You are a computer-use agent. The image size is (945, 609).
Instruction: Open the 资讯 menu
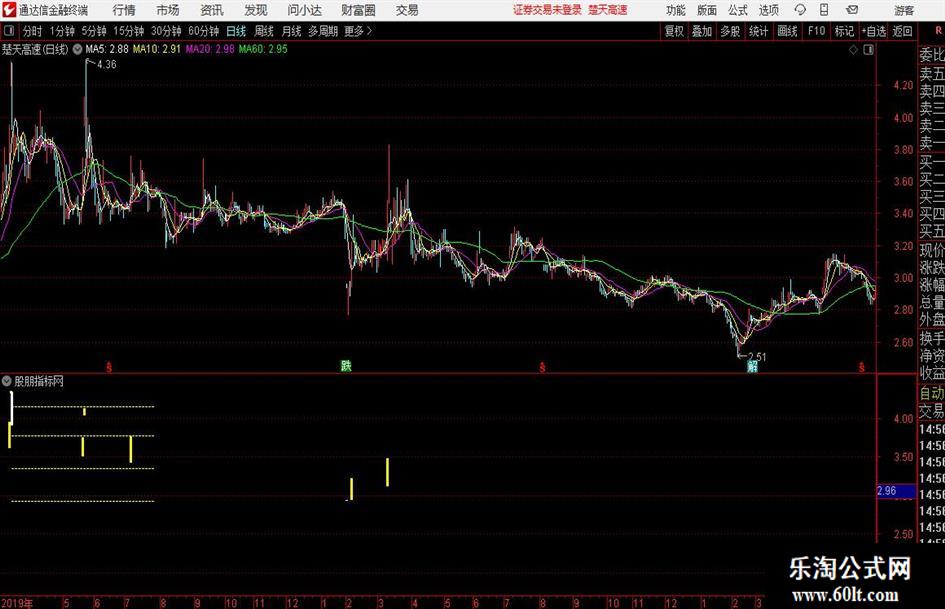pos(212,10)
